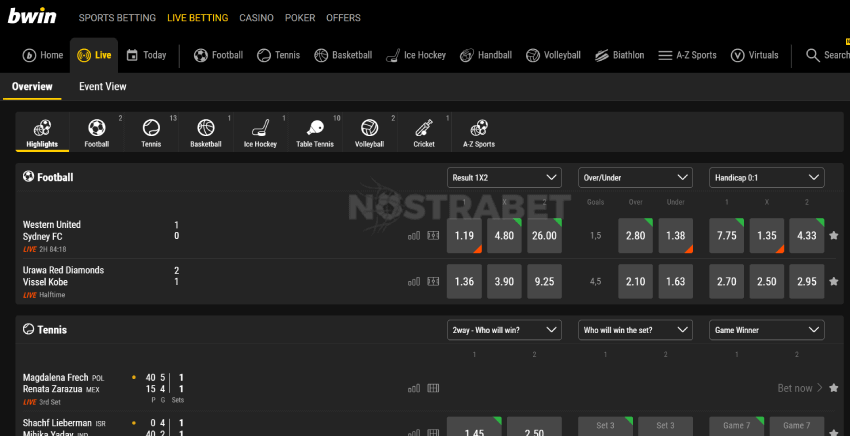
Task: Open Offers page
Action: click(x=343, y=18)
